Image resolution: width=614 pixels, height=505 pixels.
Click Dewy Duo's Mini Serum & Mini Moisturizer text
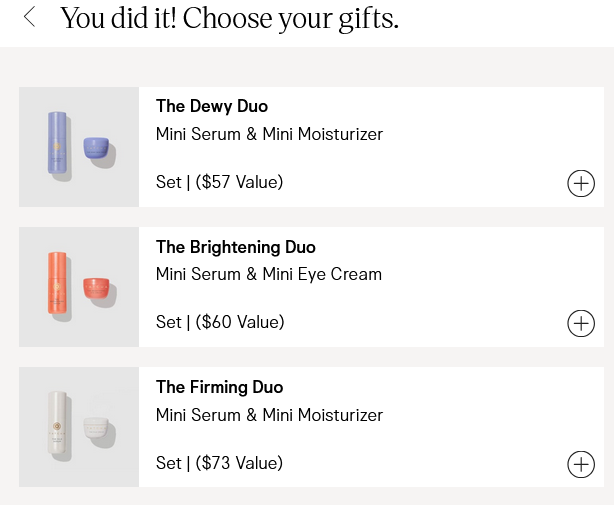[x=269, y=134]
